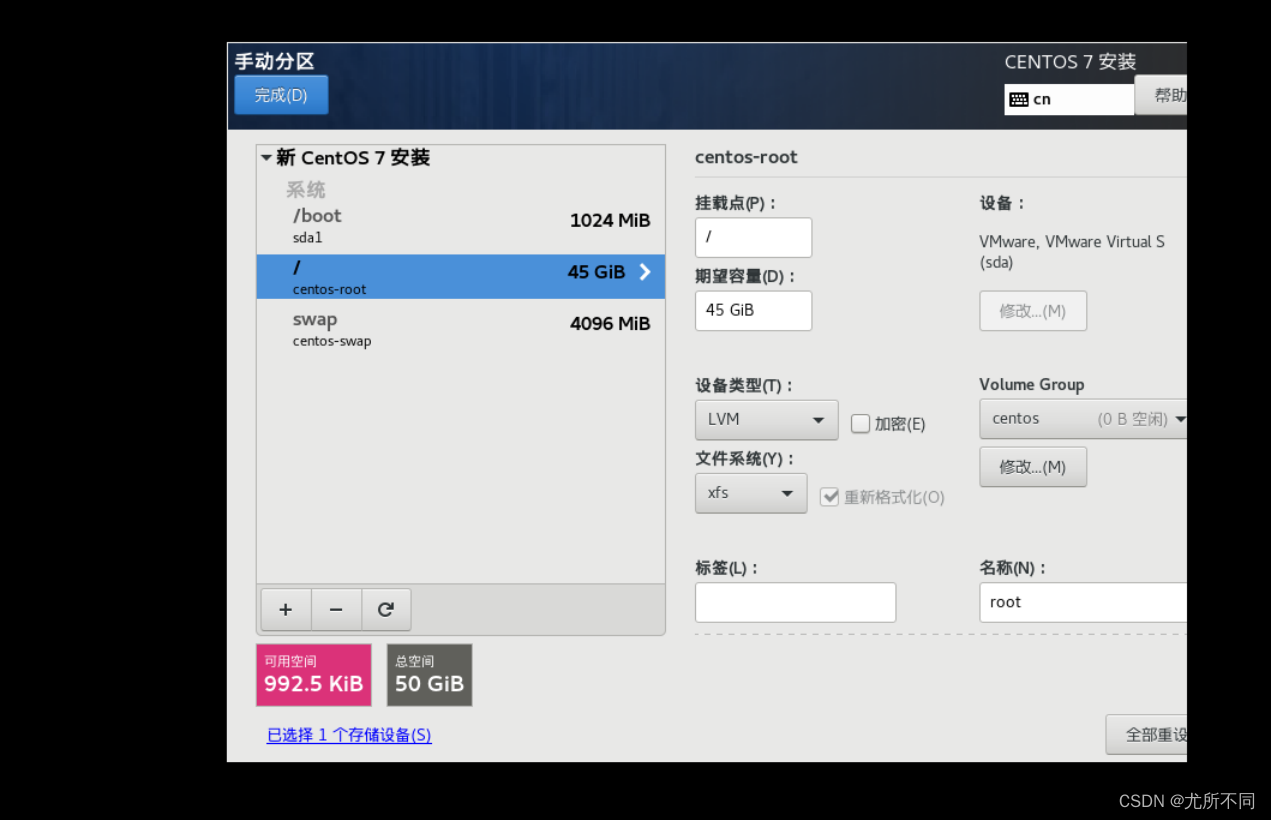This screenshot has height=820, width=1271.
Task: Open the Volume Group centos dropdown
Action: (1084, 419)
